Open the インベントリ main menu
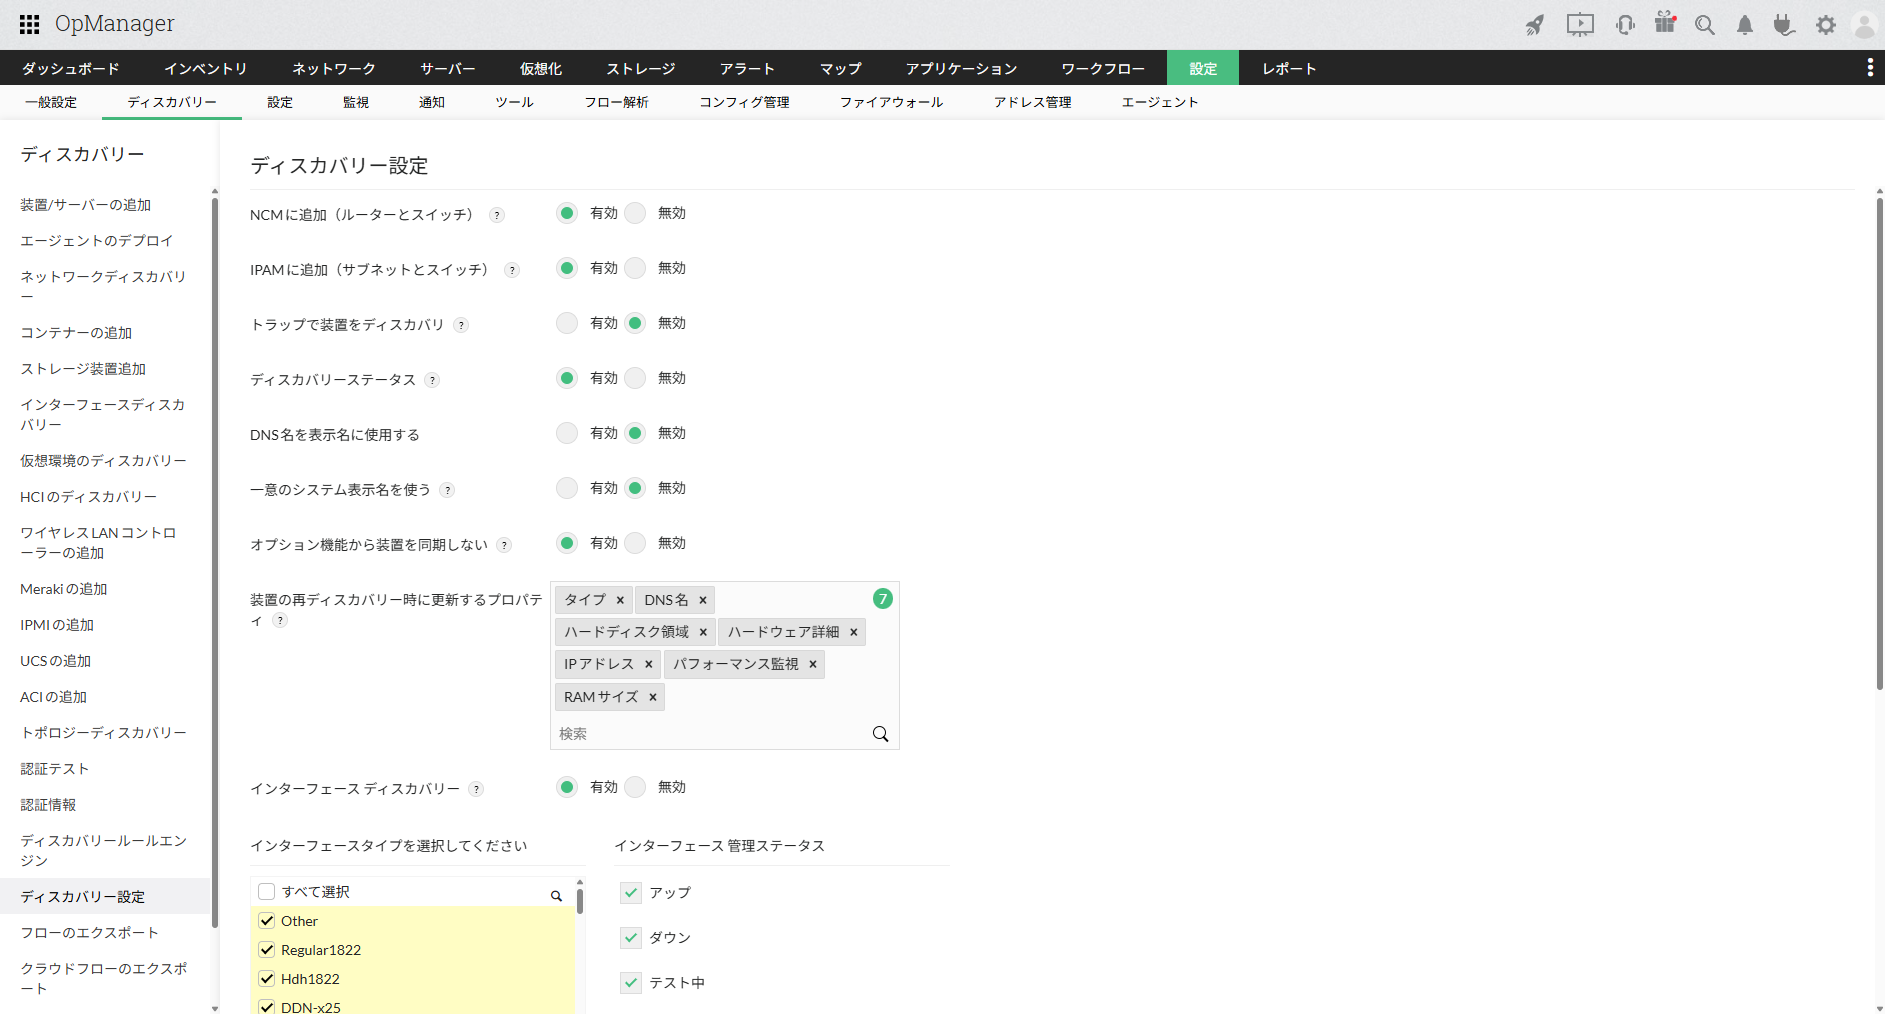The height and width of the screenshot is (1014, 1885). 205,68
